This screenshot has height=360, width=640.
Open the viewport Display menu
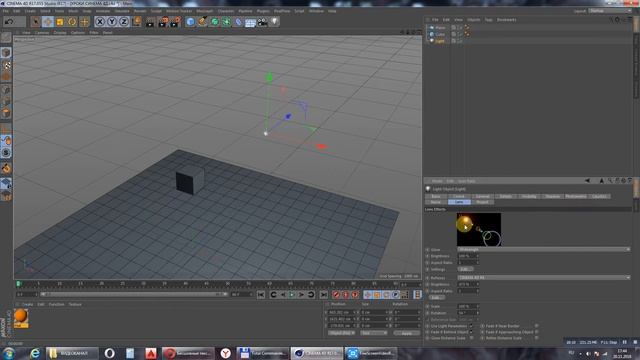click(x=60, y=32)
